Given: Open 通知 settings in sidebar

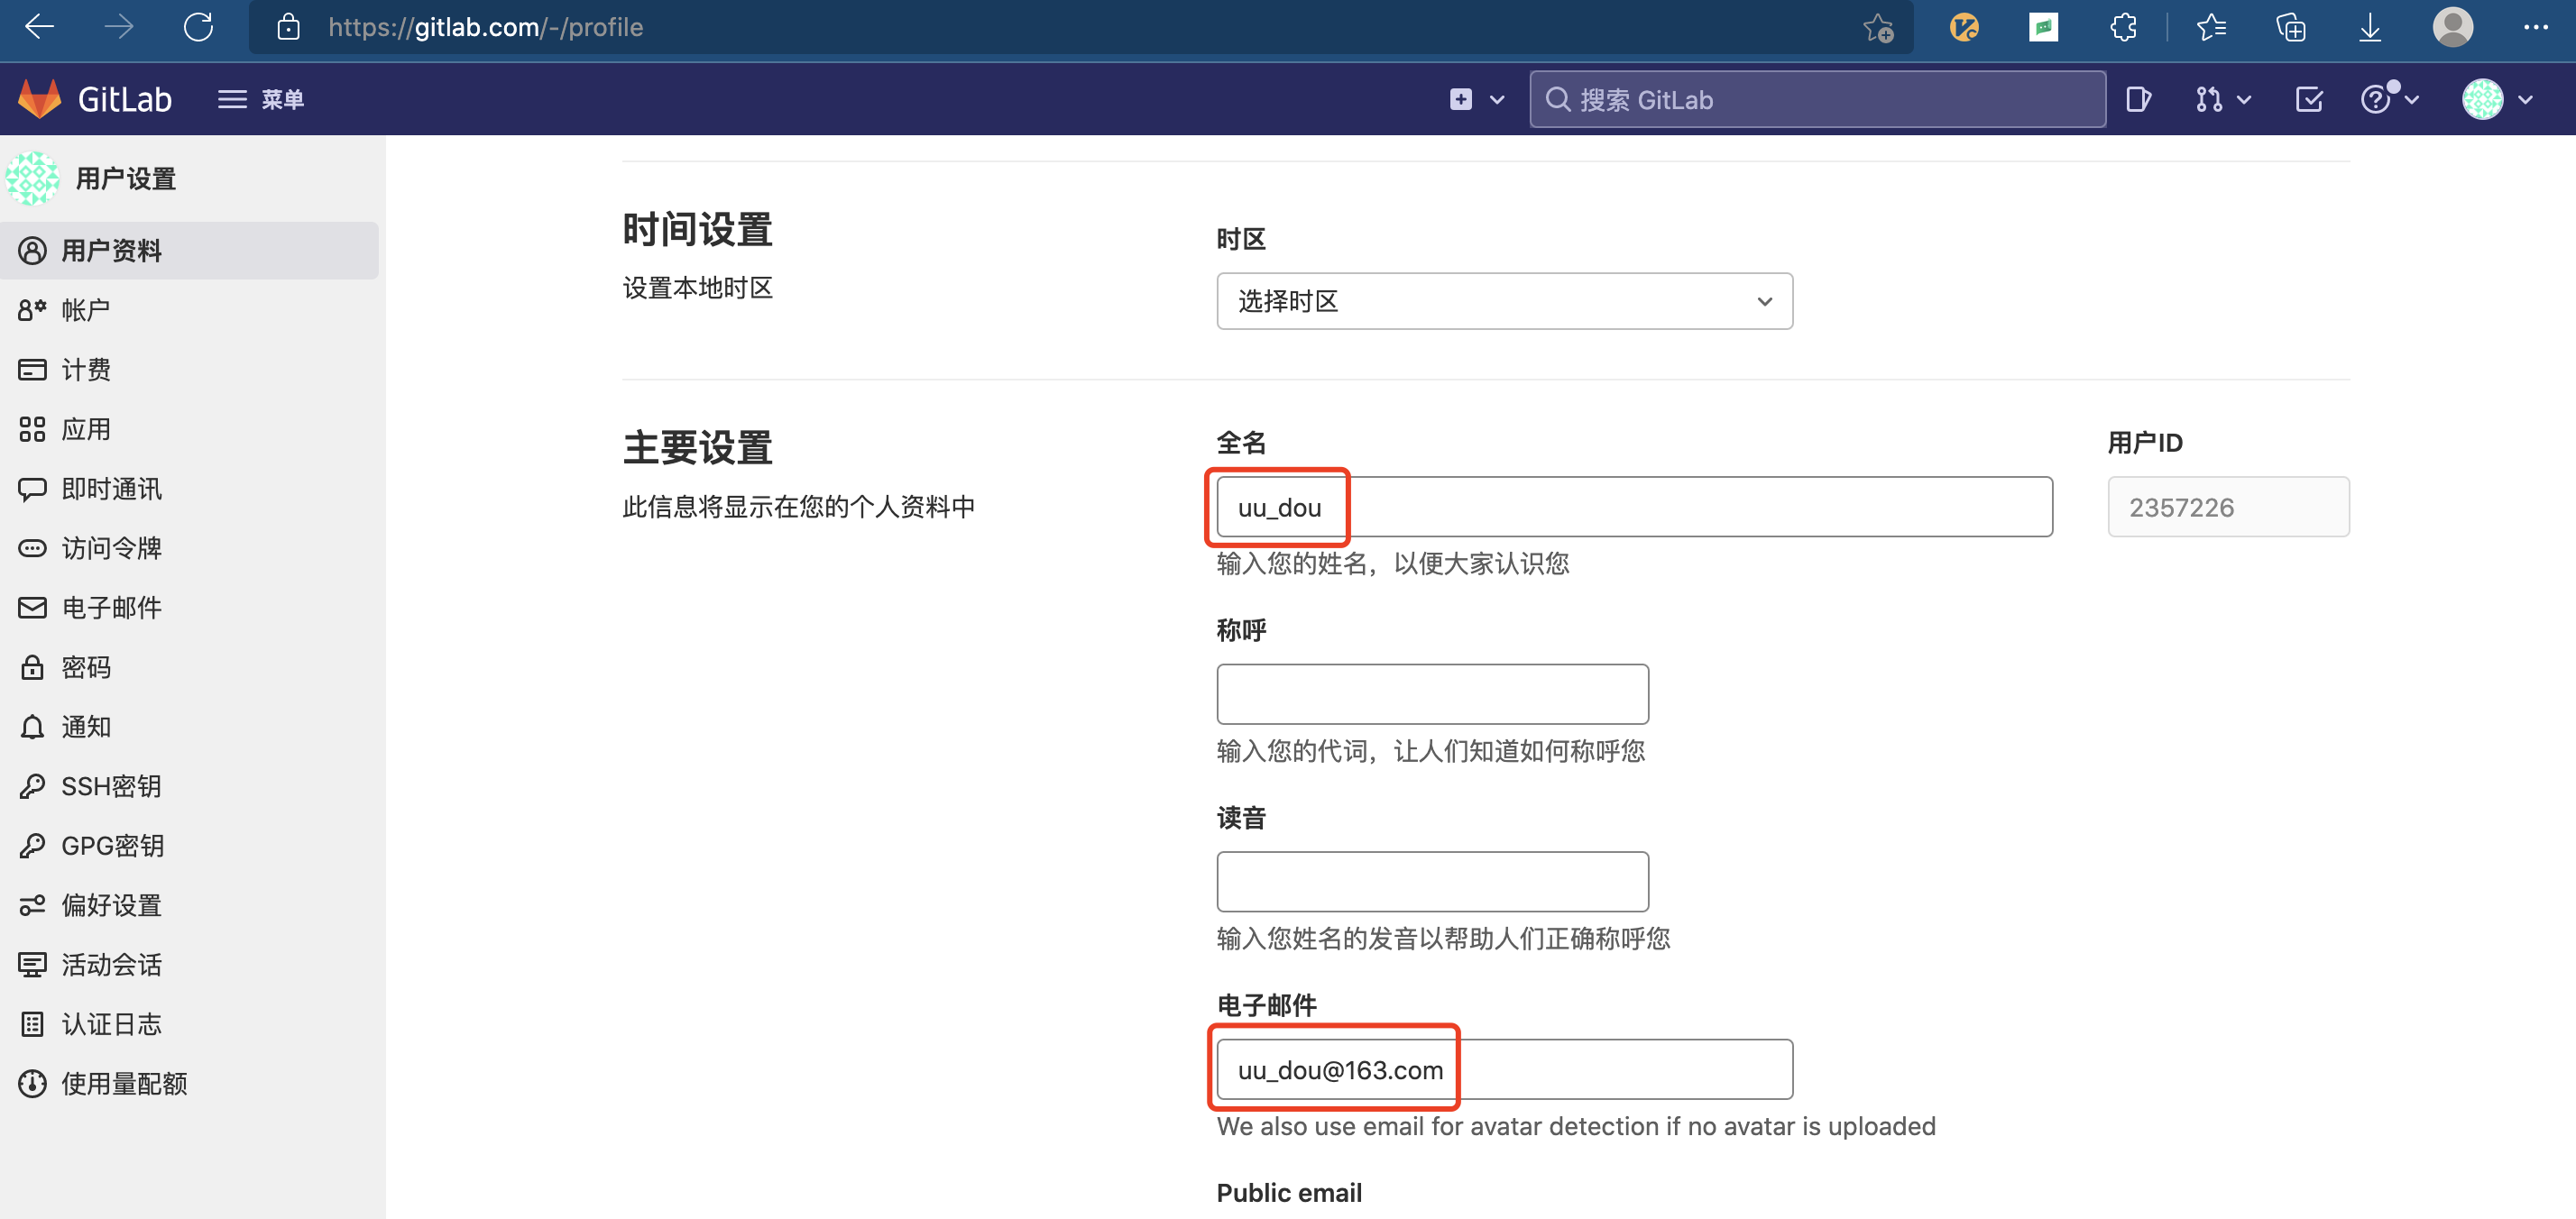Looking at the screenshot, I should (x=190, y=726).
